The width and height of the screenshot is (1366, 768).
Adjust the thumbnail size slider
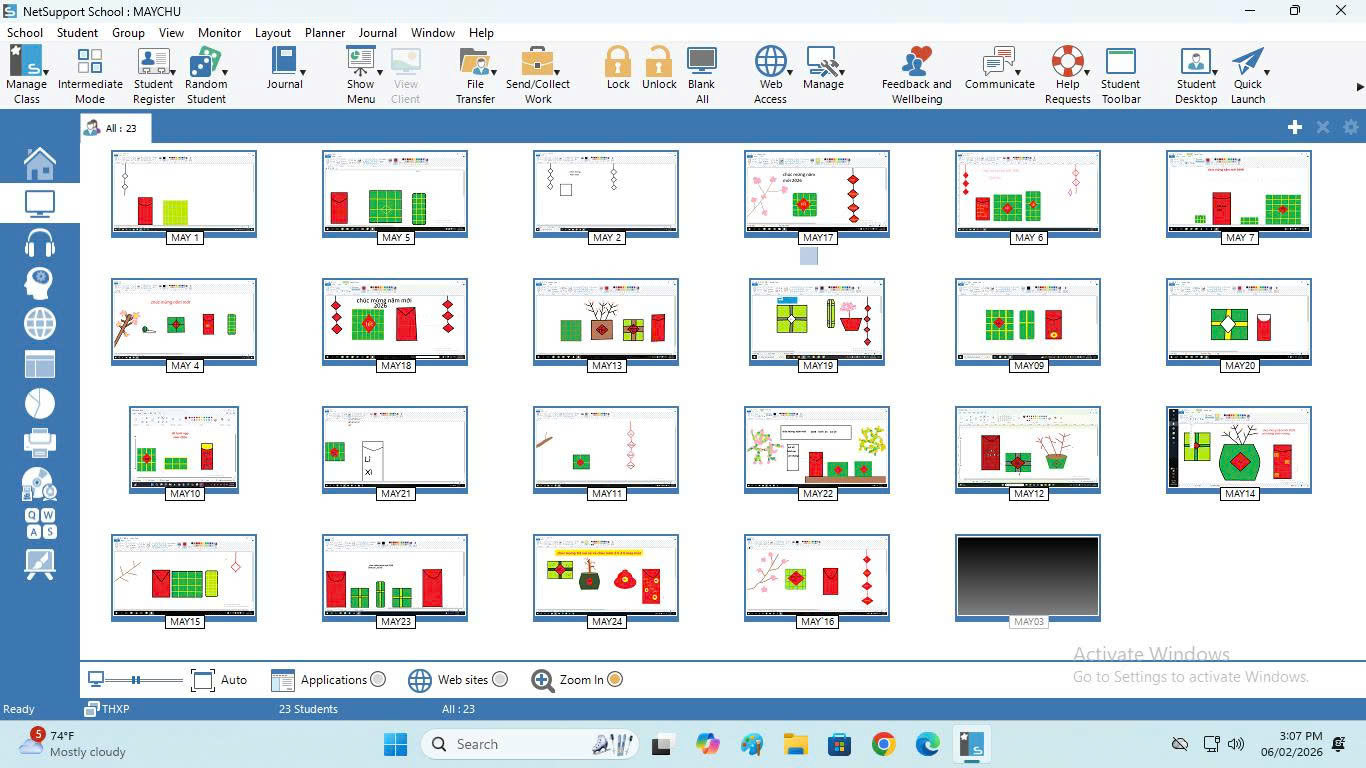136,680
